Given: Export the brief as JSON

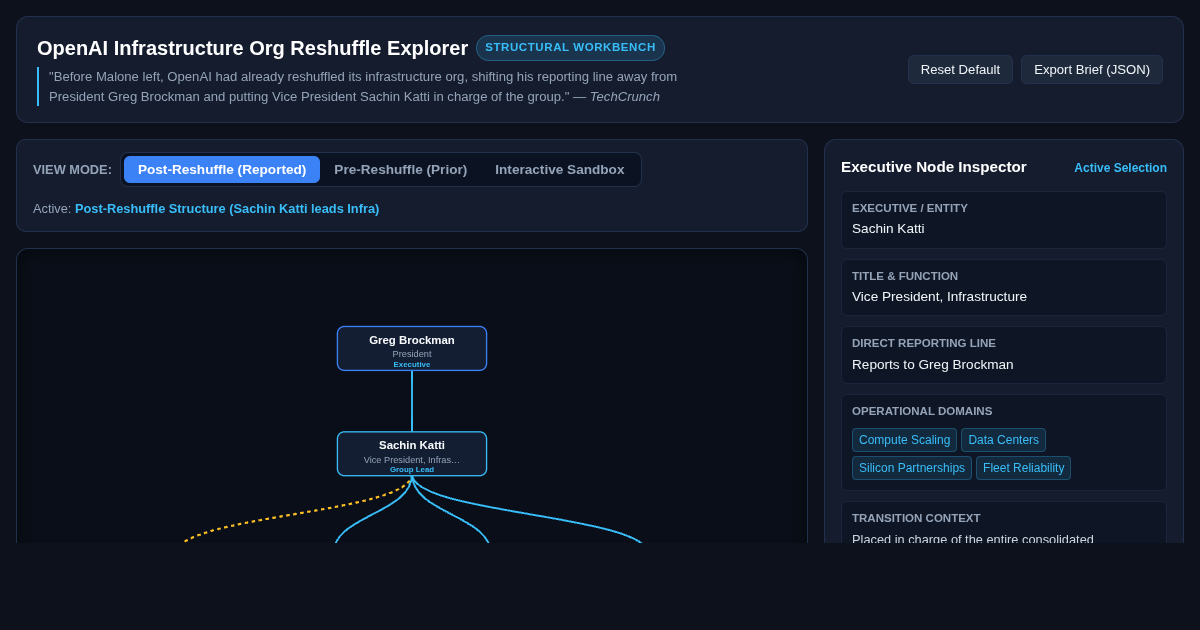Looking at the screenshot, I should tap(1092, 70).
